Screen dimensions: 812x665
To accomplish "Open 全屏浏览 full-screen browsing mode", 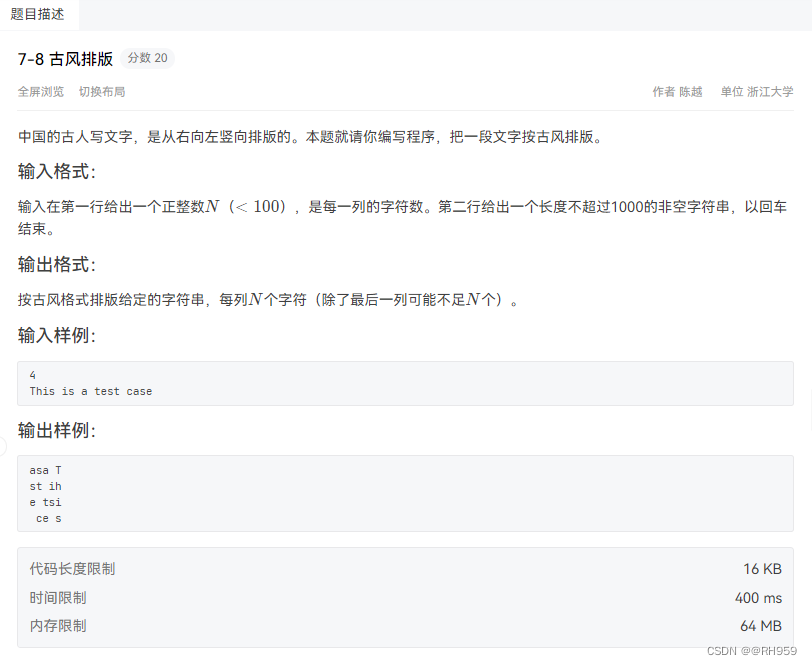I will 40,91.
